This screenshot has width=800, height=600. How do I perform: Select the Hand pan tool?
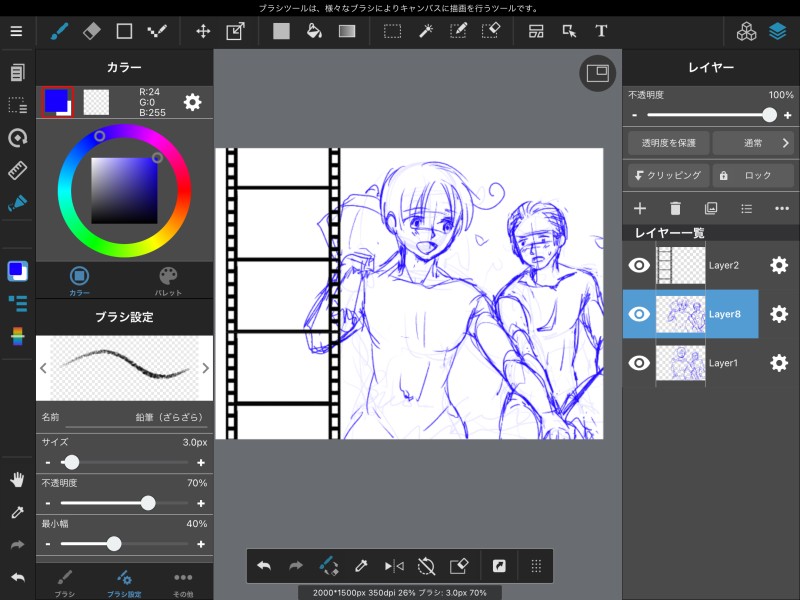[17, 480]
